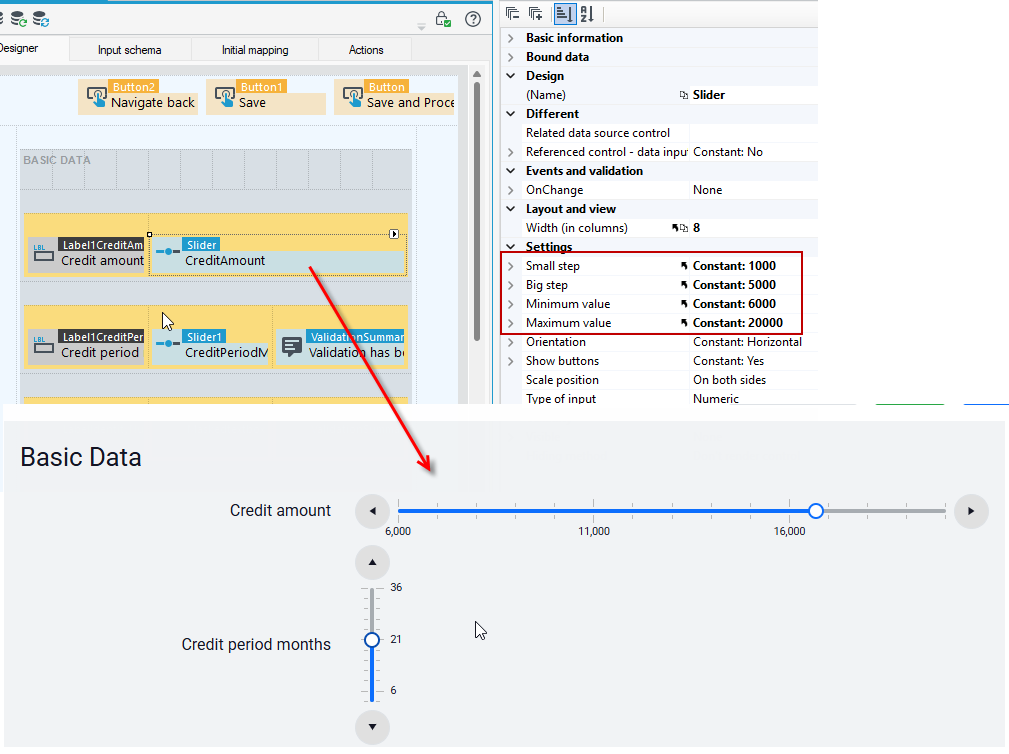Expand the Small step property
This screenshot has width=1009, height=754.
[510, 266]
